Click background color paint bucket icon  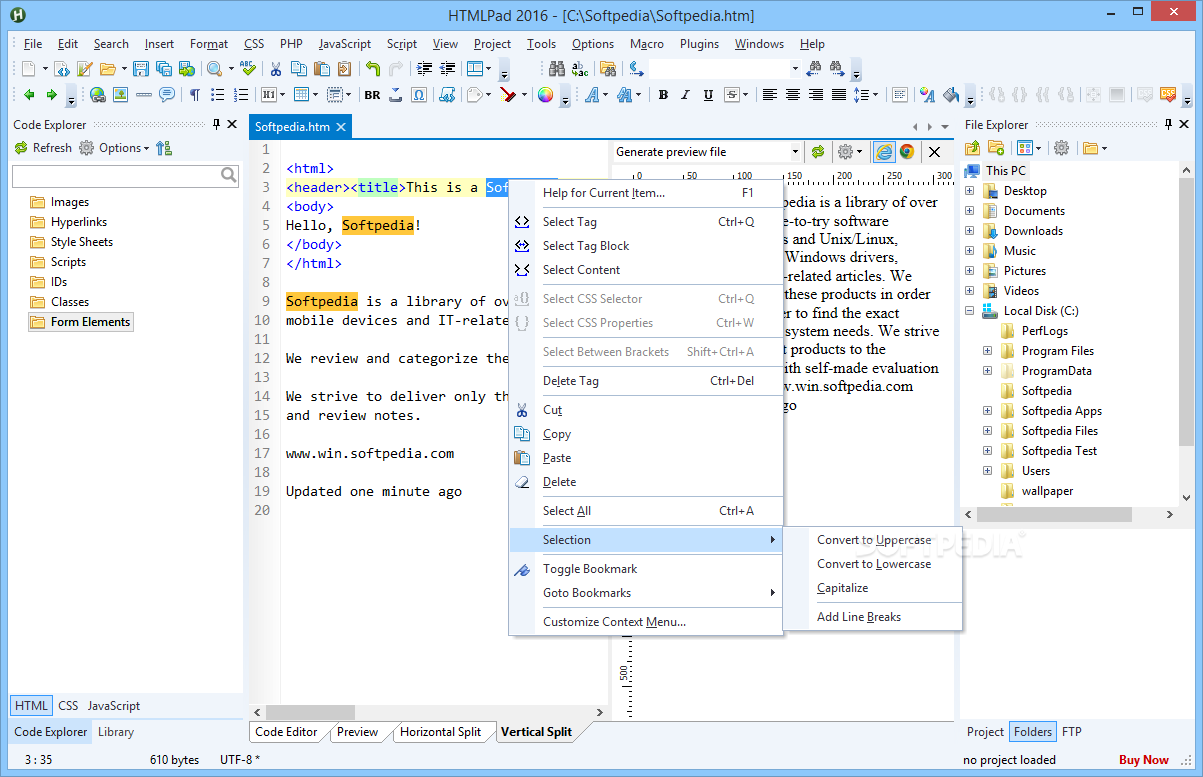click(951, 95)
